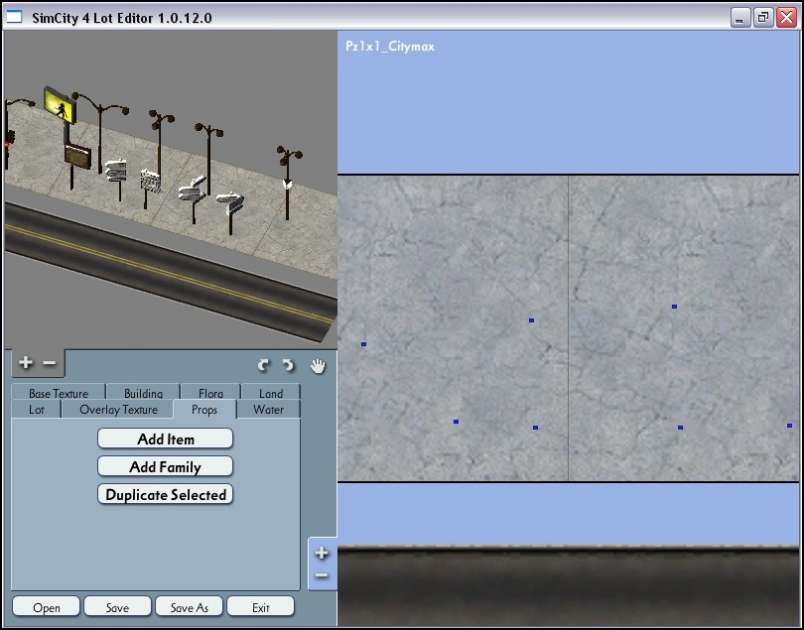Image resolution: width=804 pixels, height=630 pixels.
Task: Open the Land tab
Action: (271, 393)
